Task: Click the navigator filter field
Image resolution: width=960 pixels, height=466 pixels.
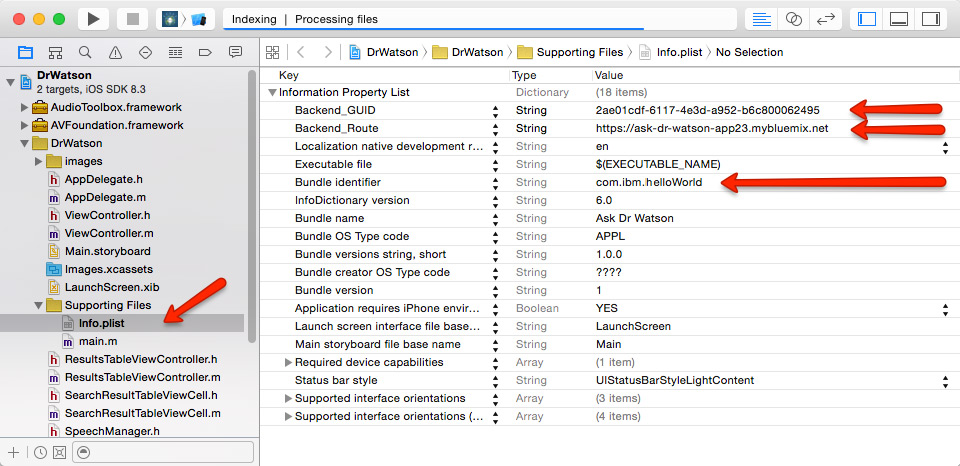Action: 163,453
